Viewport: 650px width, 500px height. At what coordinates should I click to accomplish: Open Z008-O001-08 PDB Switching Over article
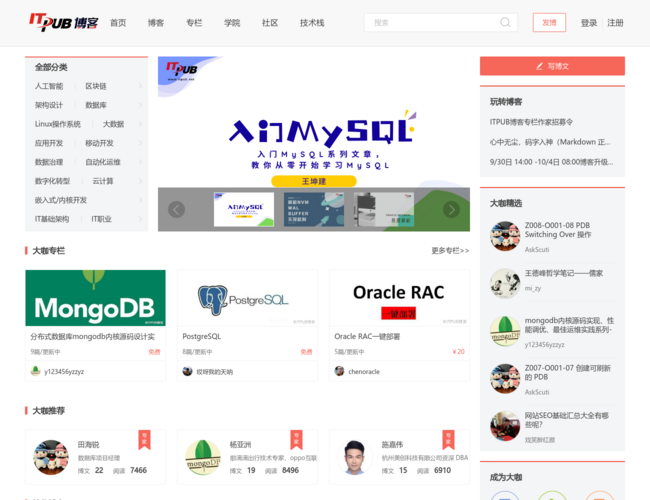(558, 230)
